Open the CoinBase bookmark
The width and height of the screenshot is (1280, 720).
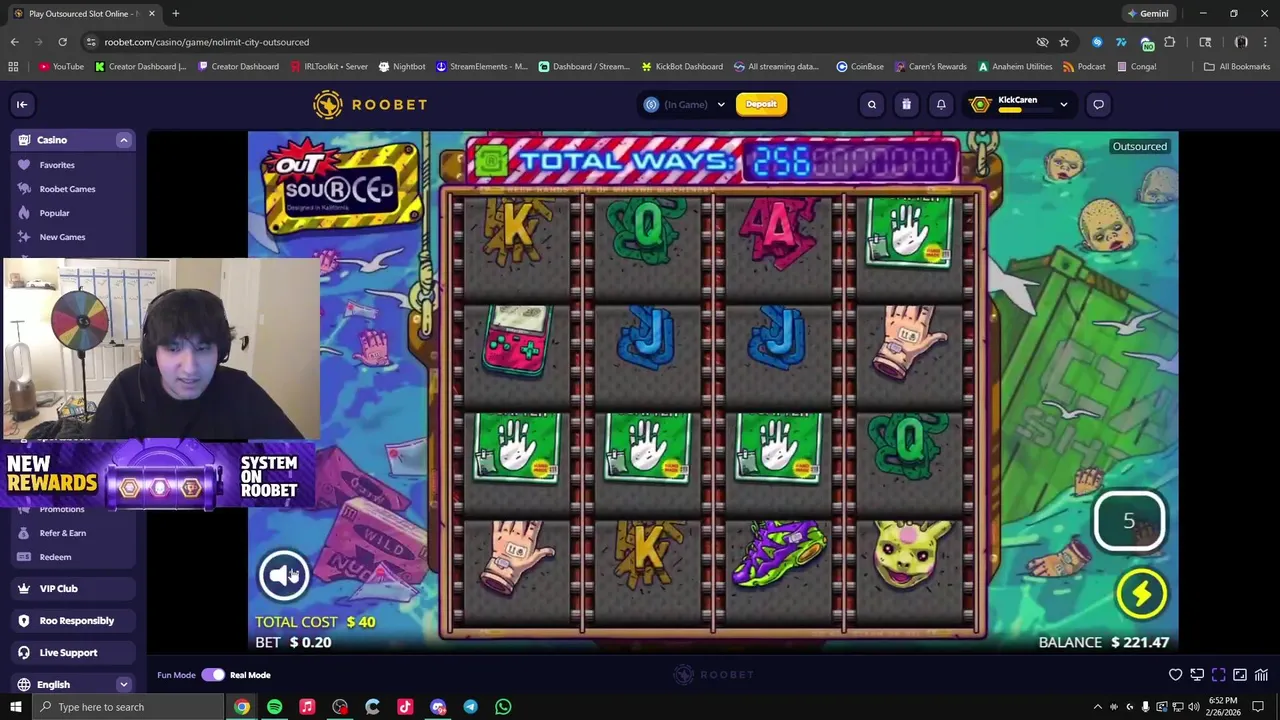pyautogui.click(x=860, y=67)
